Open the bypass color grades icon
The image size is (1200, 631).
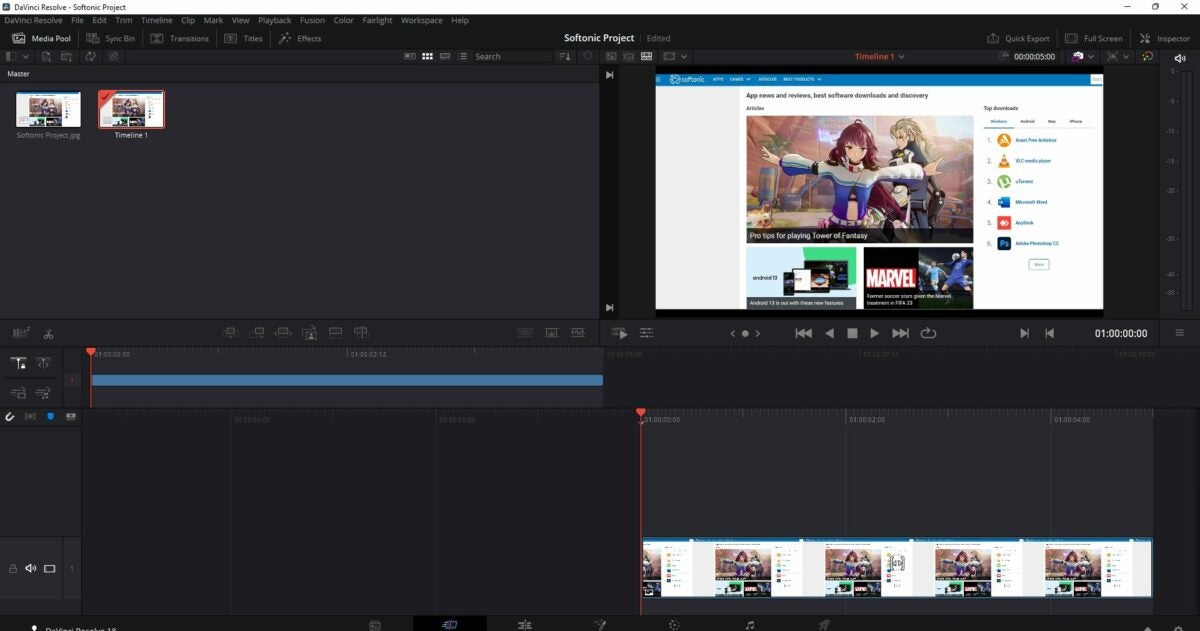coord(1147,56)
